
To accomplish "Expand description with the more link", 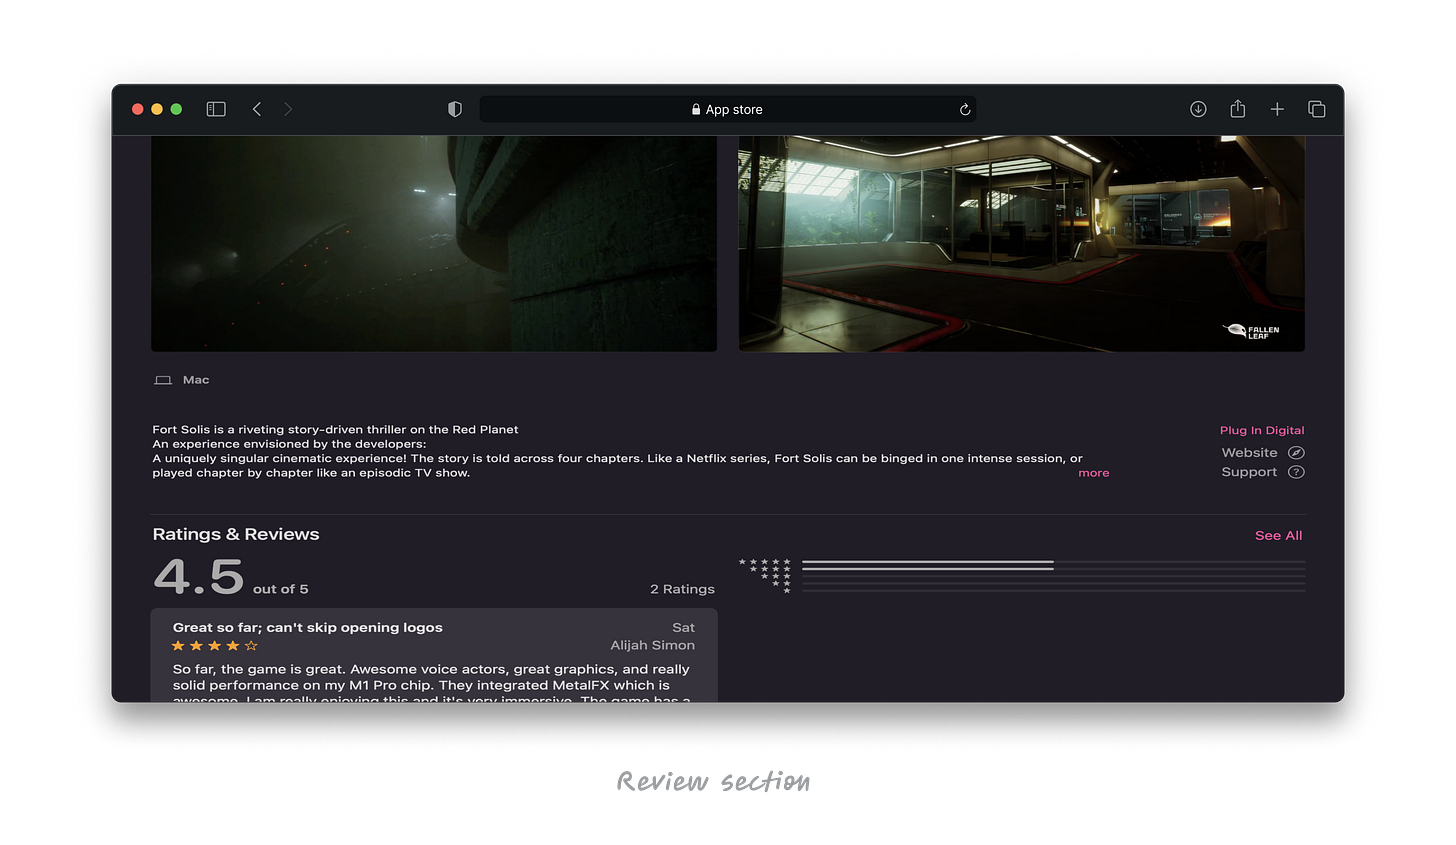I will click(1094, 473).
